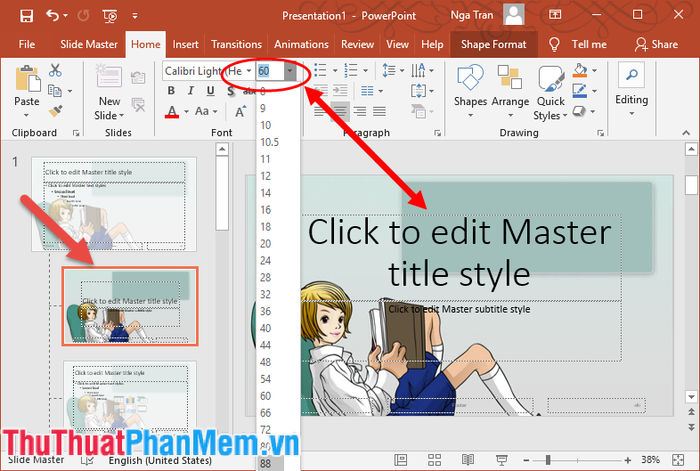Click the Start From Beginning slideshow icon
This screenshot has height=471, width=700.
pyautogui.click(x=110, y=16)
